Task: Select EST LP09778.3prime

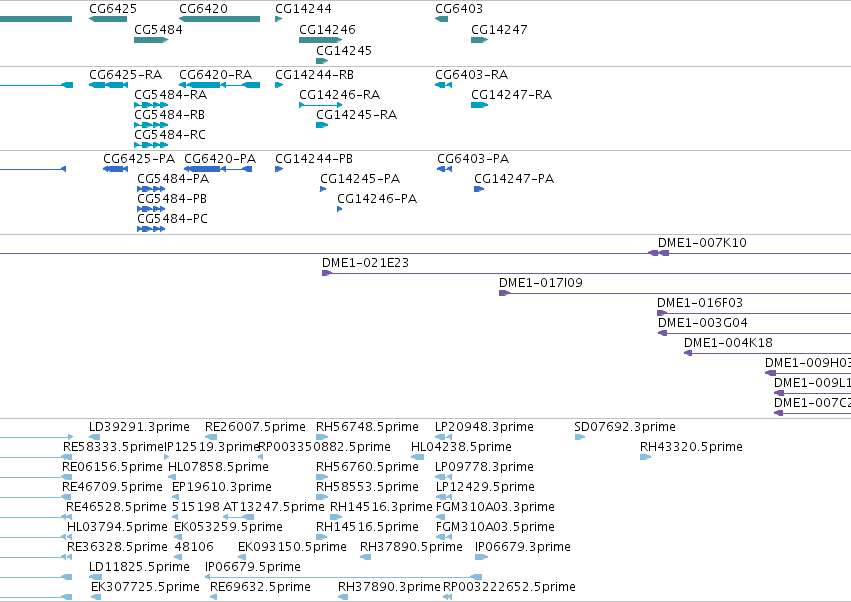Action: [x=484, y=467]
